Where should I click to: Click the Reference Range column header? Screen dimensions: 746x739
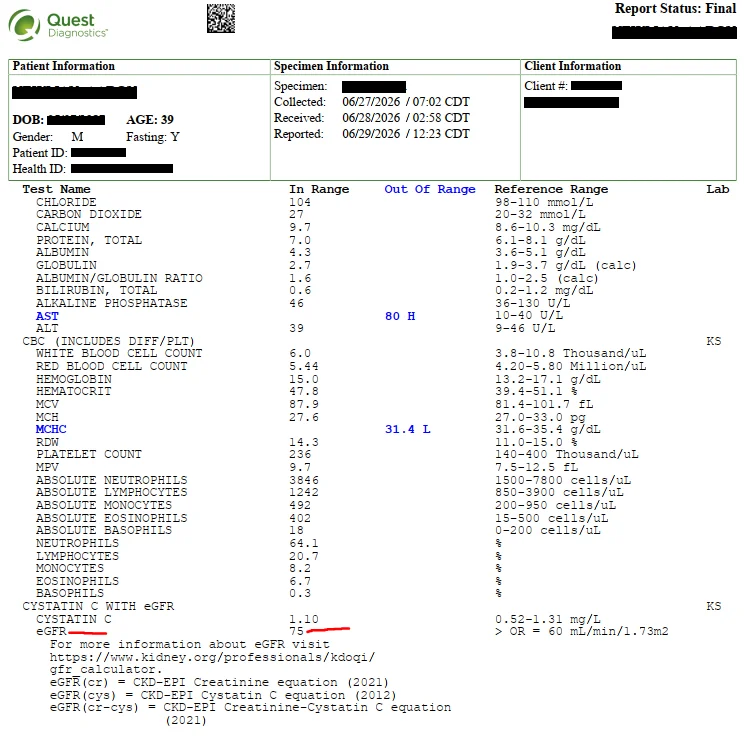(x=551, y=189)
